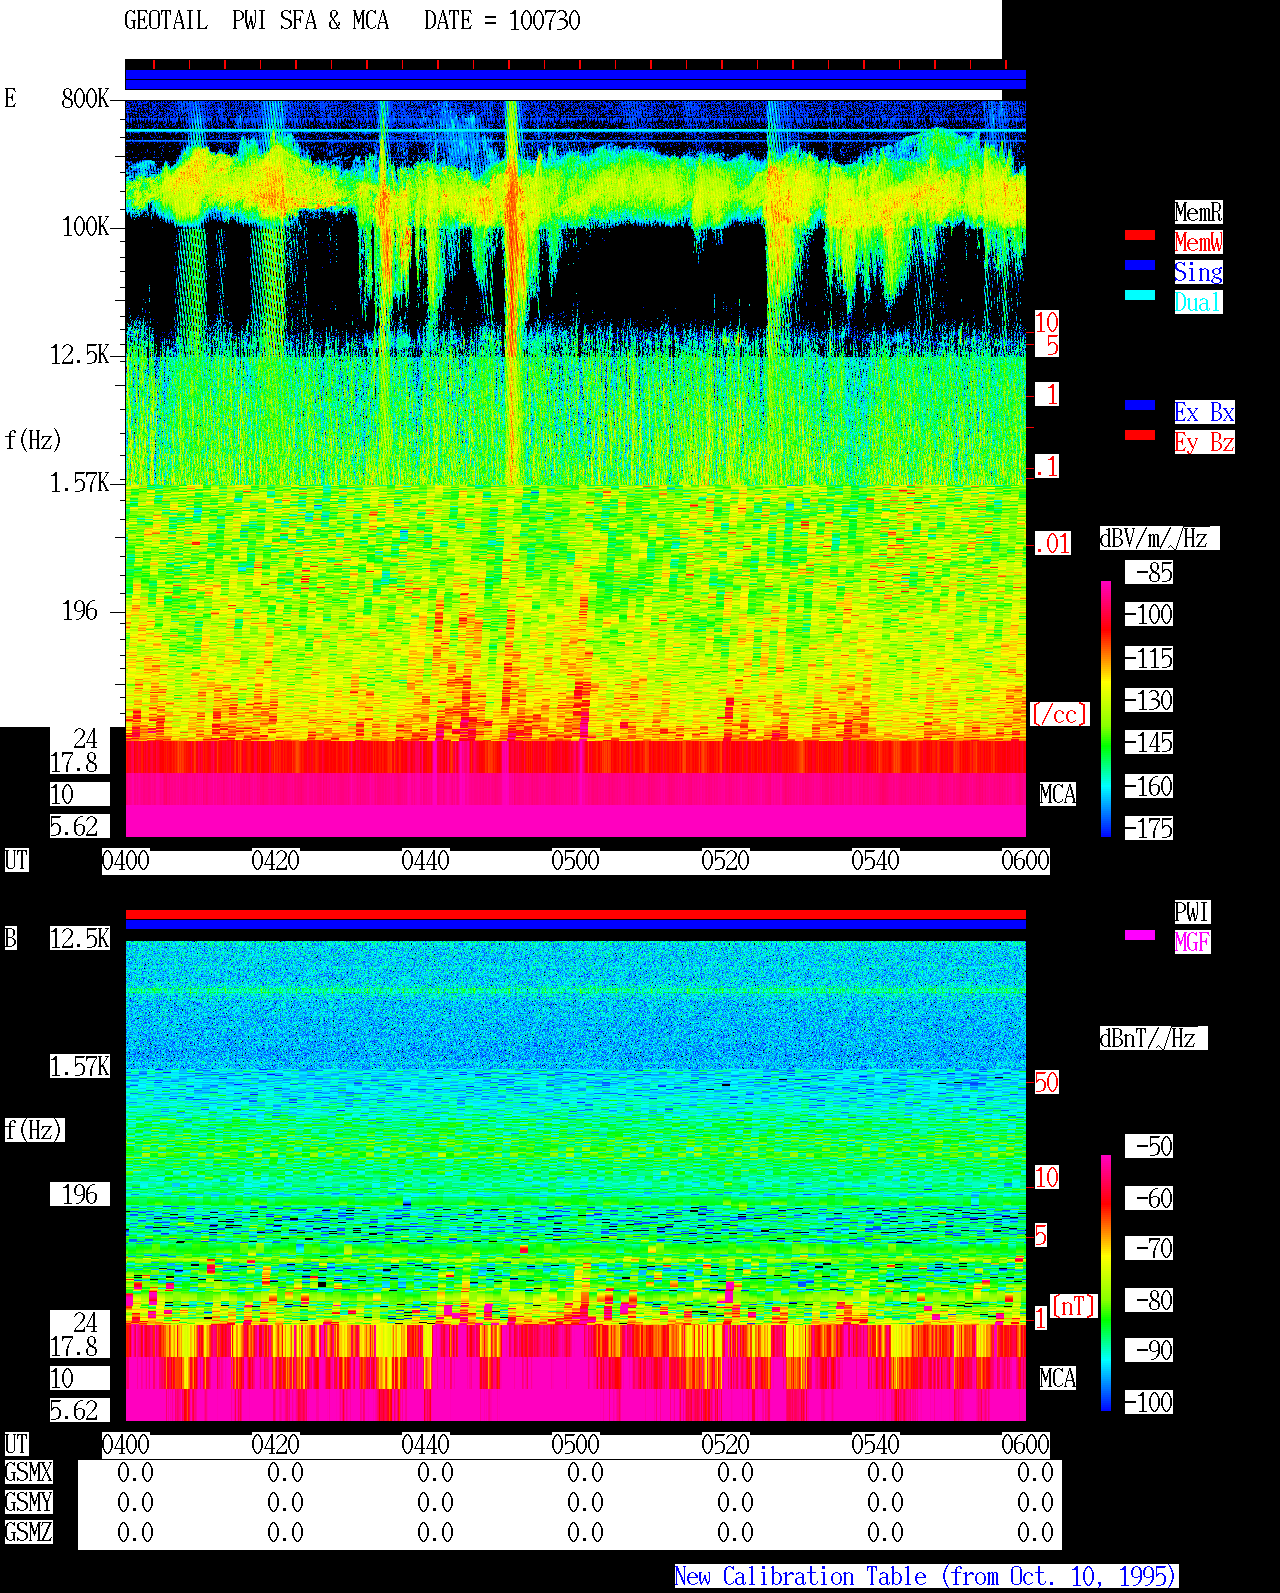Screen dimensions: 1280x1593
Task: Click the [/cc] density unit label
Action: pyautogui.click(x=1059, y=714)
